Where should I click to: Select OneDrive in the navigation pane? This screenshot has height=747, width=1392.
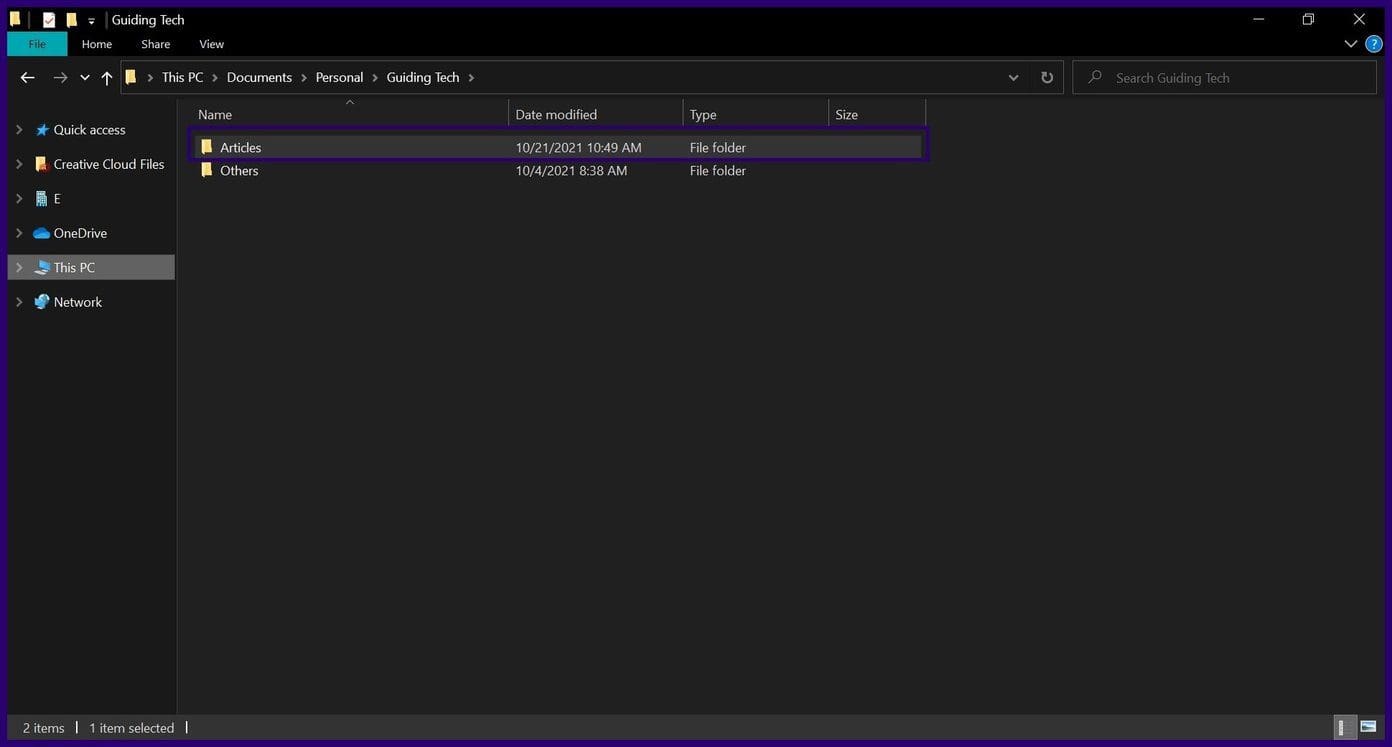tap(80, 233)
